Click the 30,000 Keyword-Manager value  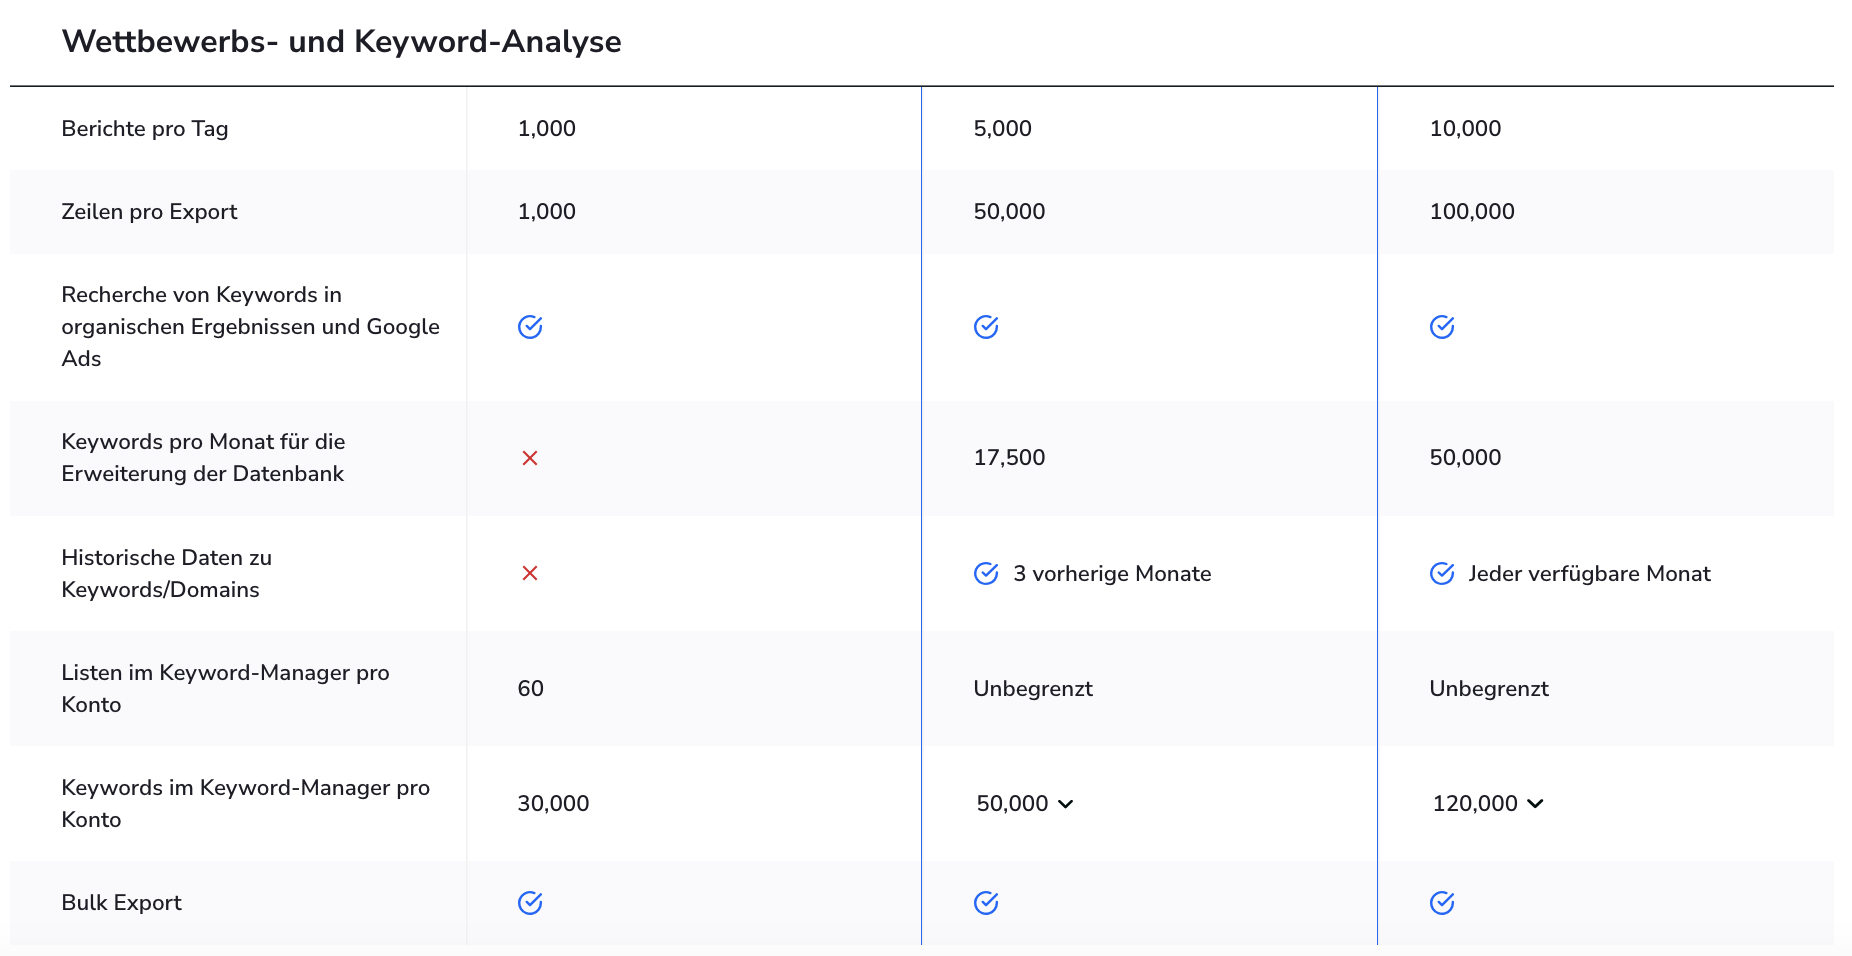pyautogui.click(x=554, y=804)
